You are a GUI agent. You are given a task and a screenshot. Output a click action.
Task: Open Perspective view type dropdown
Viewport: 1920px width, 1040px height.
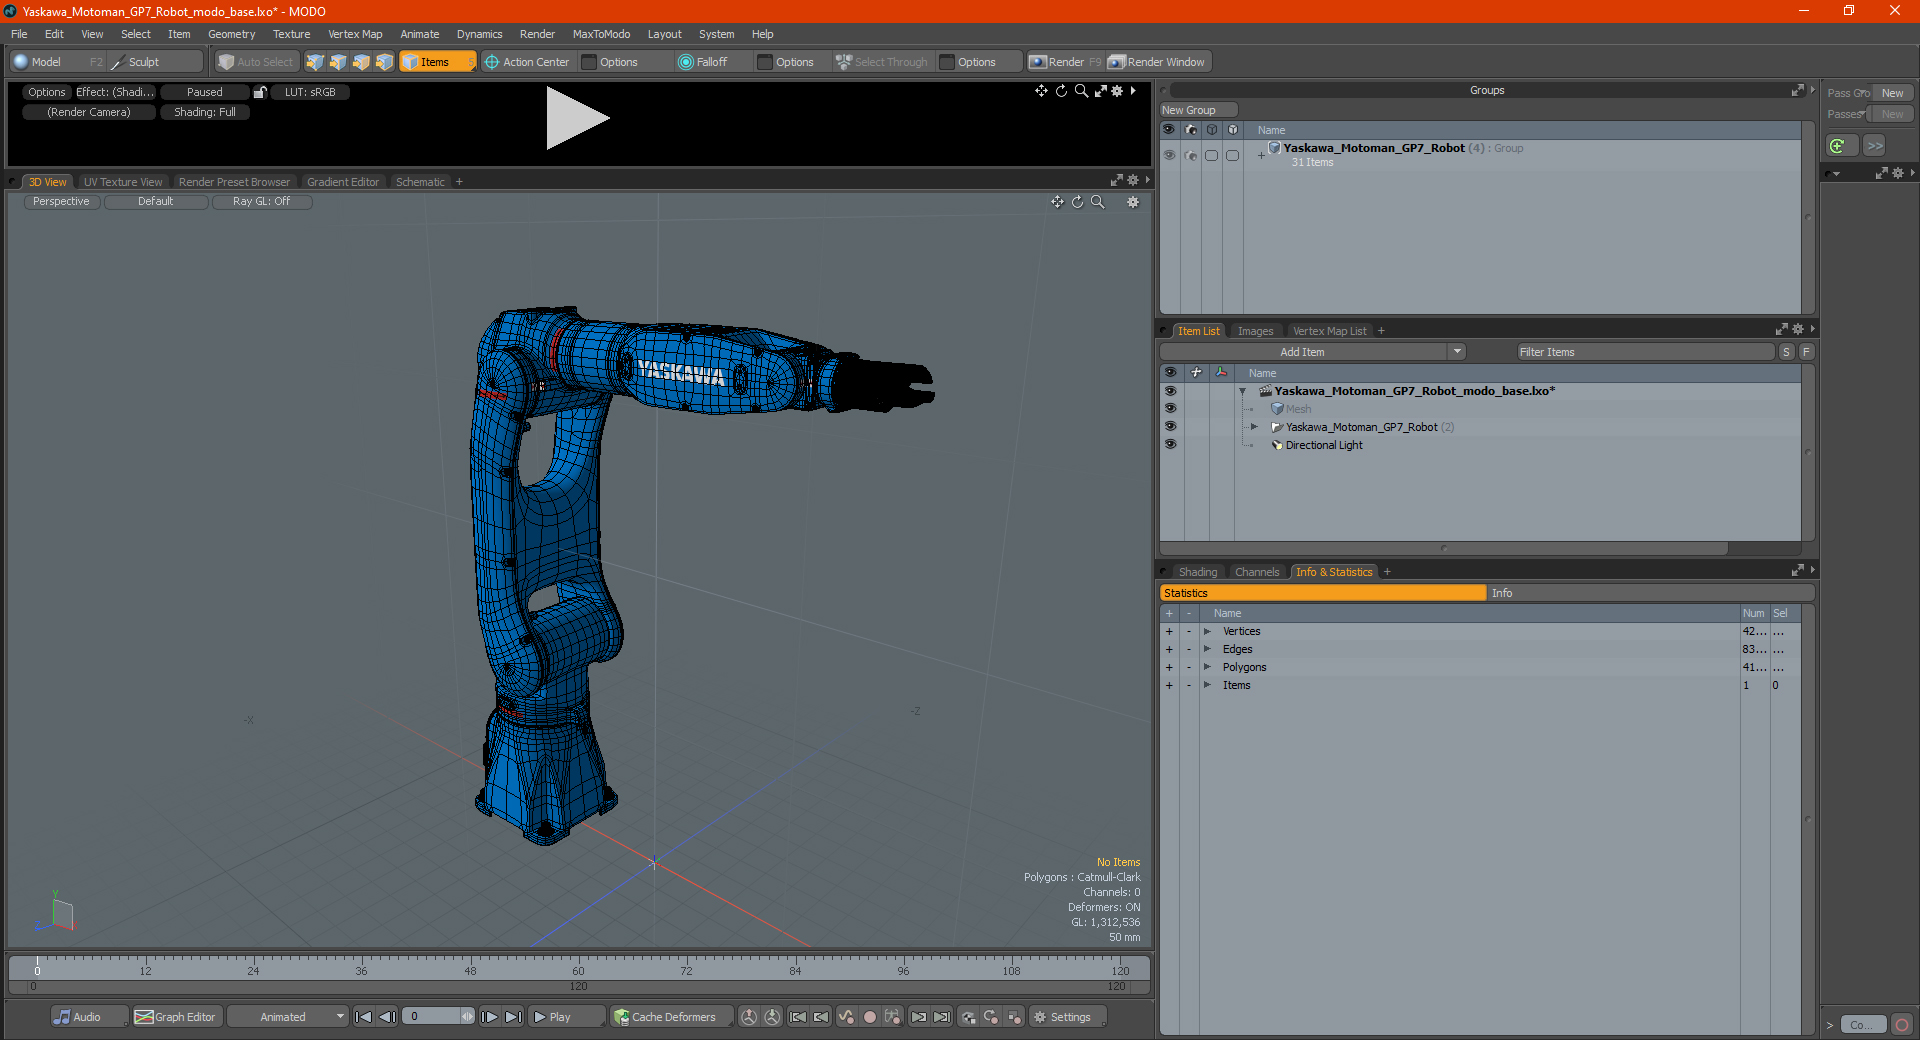pyautogui.click(x=61, y=202)
